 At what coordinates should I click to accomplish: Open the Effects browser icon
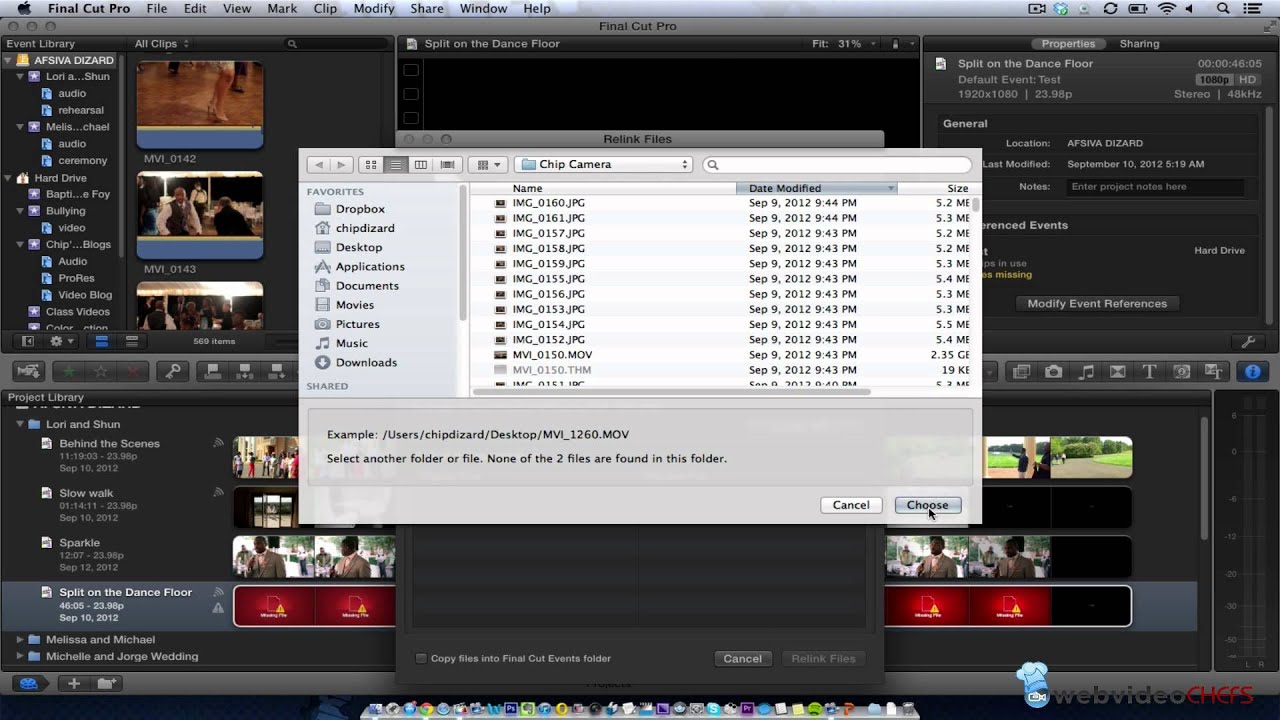coord(1021,372)
